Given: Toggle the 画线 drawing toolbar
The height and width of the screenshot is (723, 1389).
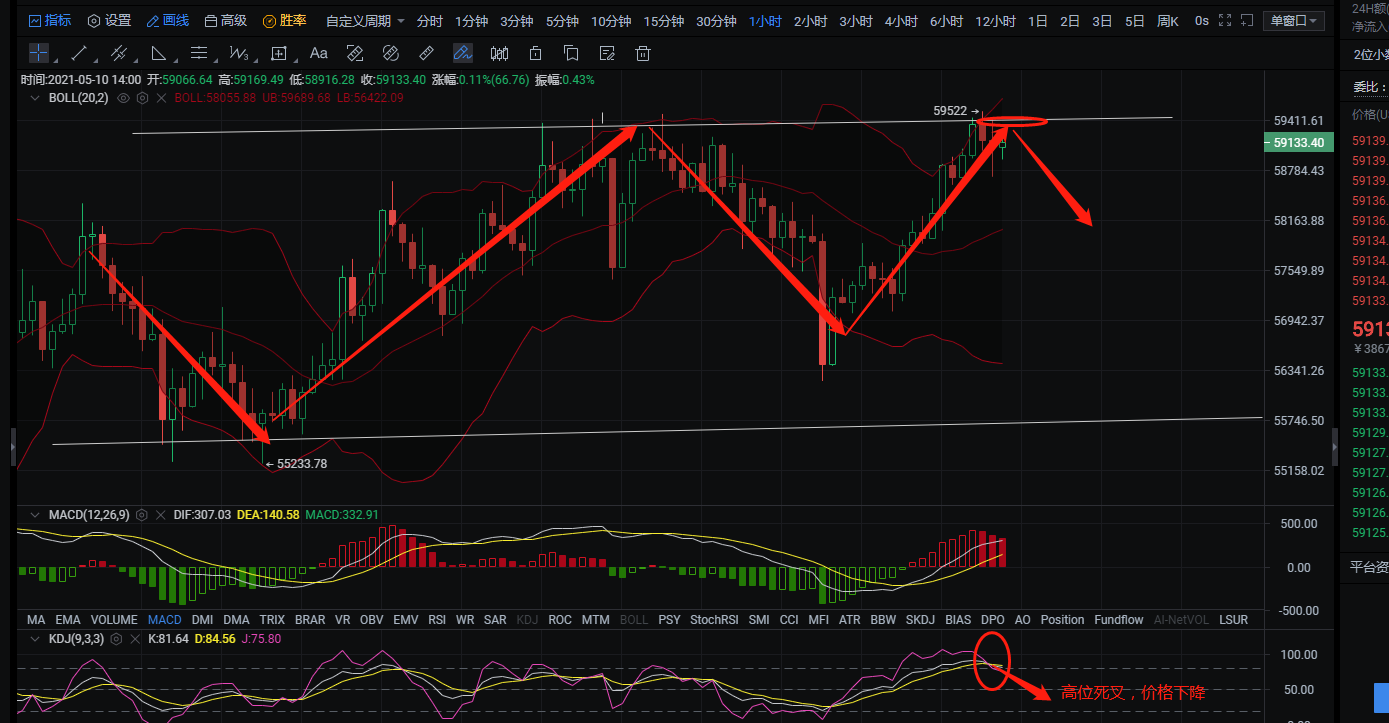Looking at the screenshot, I should [x=168, y=20].
